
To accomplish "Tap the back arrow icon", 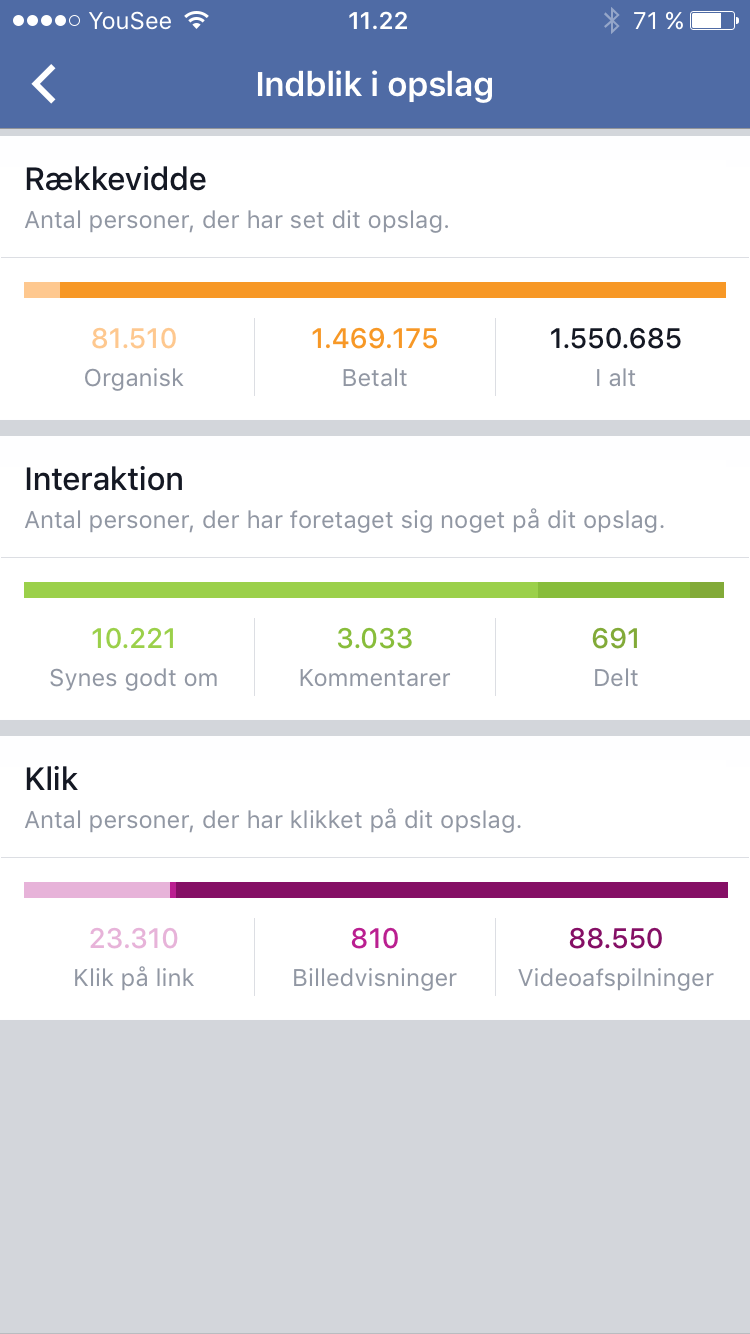I will click(44, 84).
